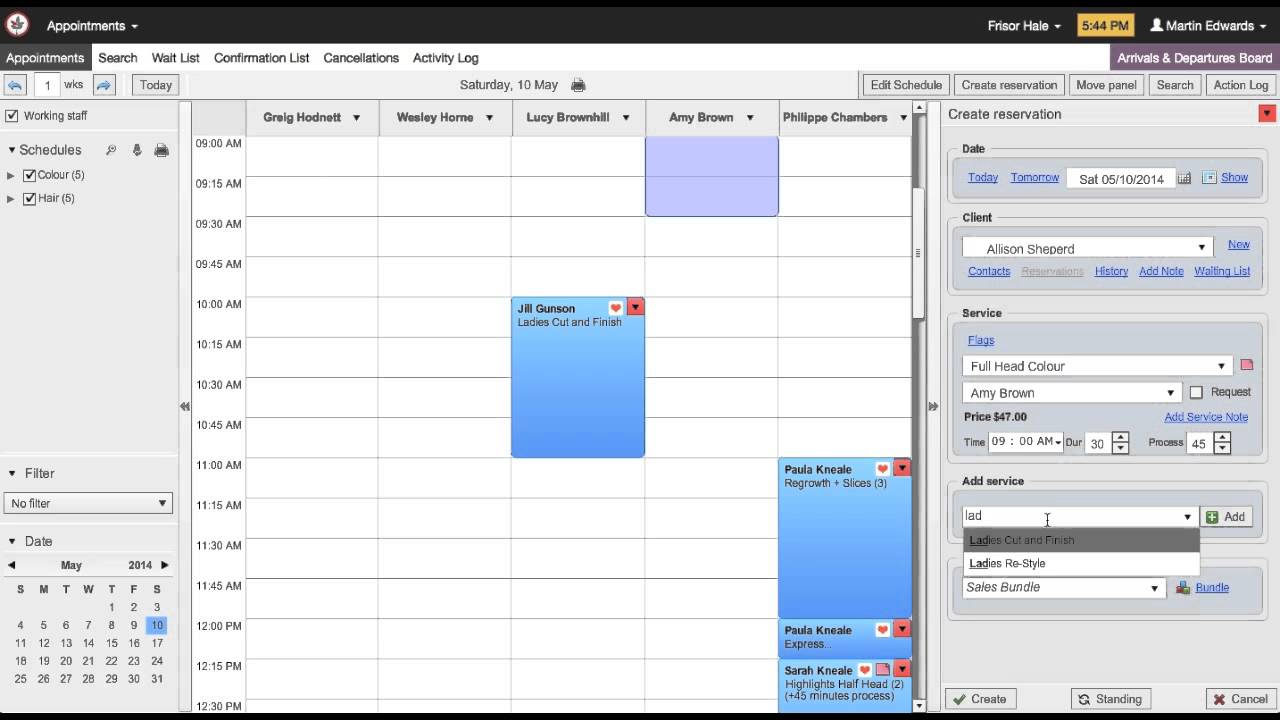Click the heart icon on Jill Gunson's appointment

click(x=616, y=308)
